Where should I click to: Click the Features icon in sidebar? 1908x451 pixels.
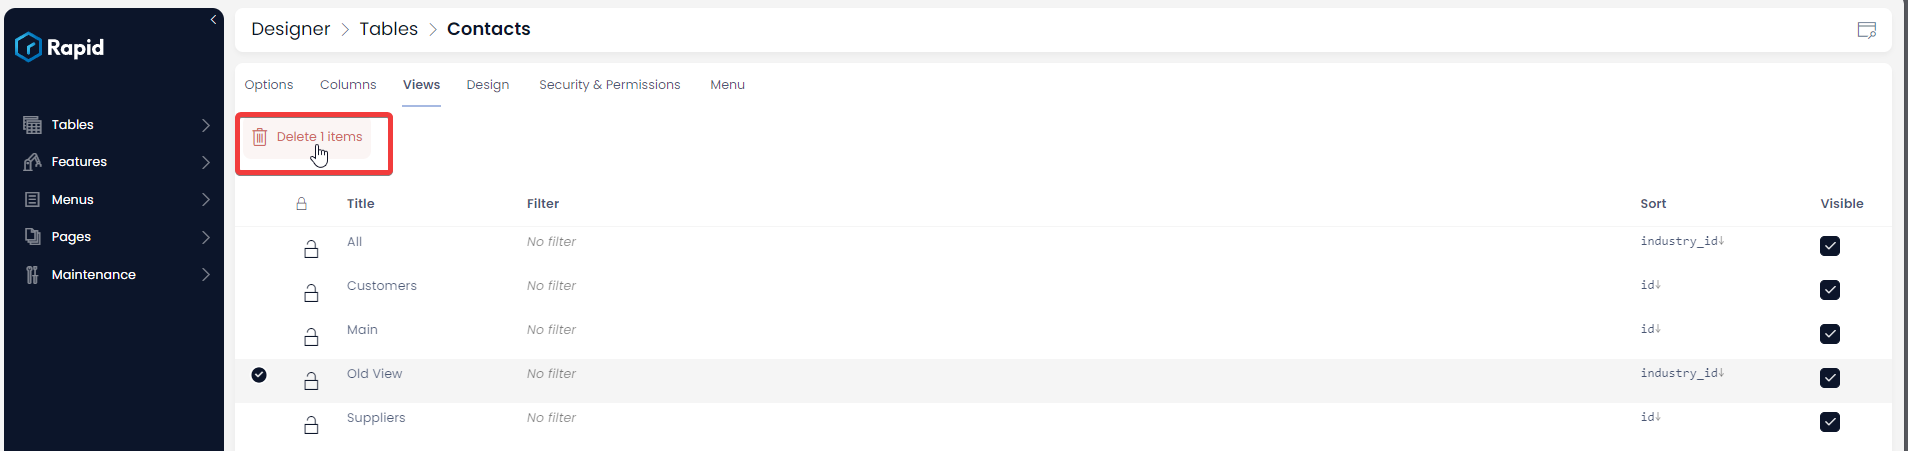pyautogui.click(x=32, y=162)
